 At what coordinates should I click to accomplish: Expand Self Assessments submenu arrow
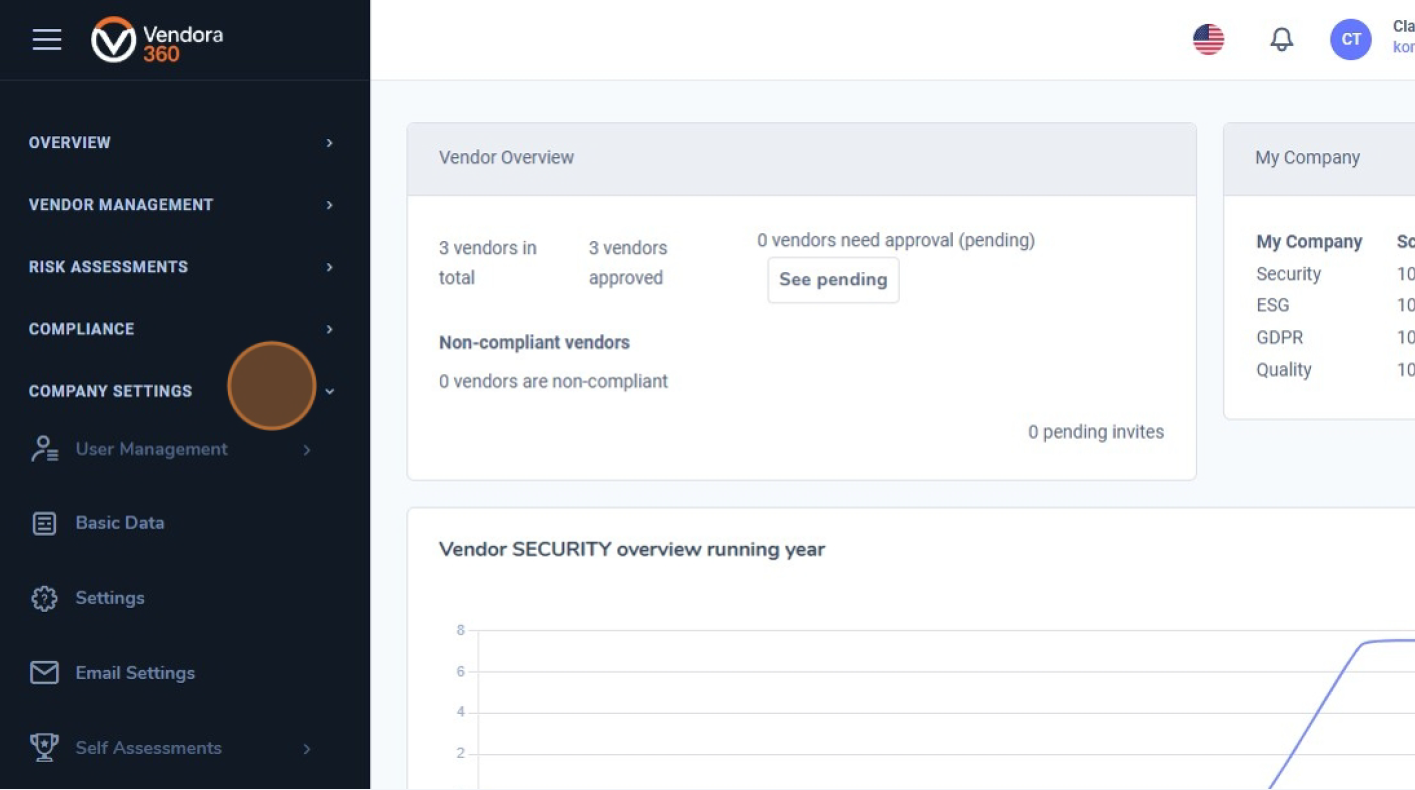click(307, 749)
